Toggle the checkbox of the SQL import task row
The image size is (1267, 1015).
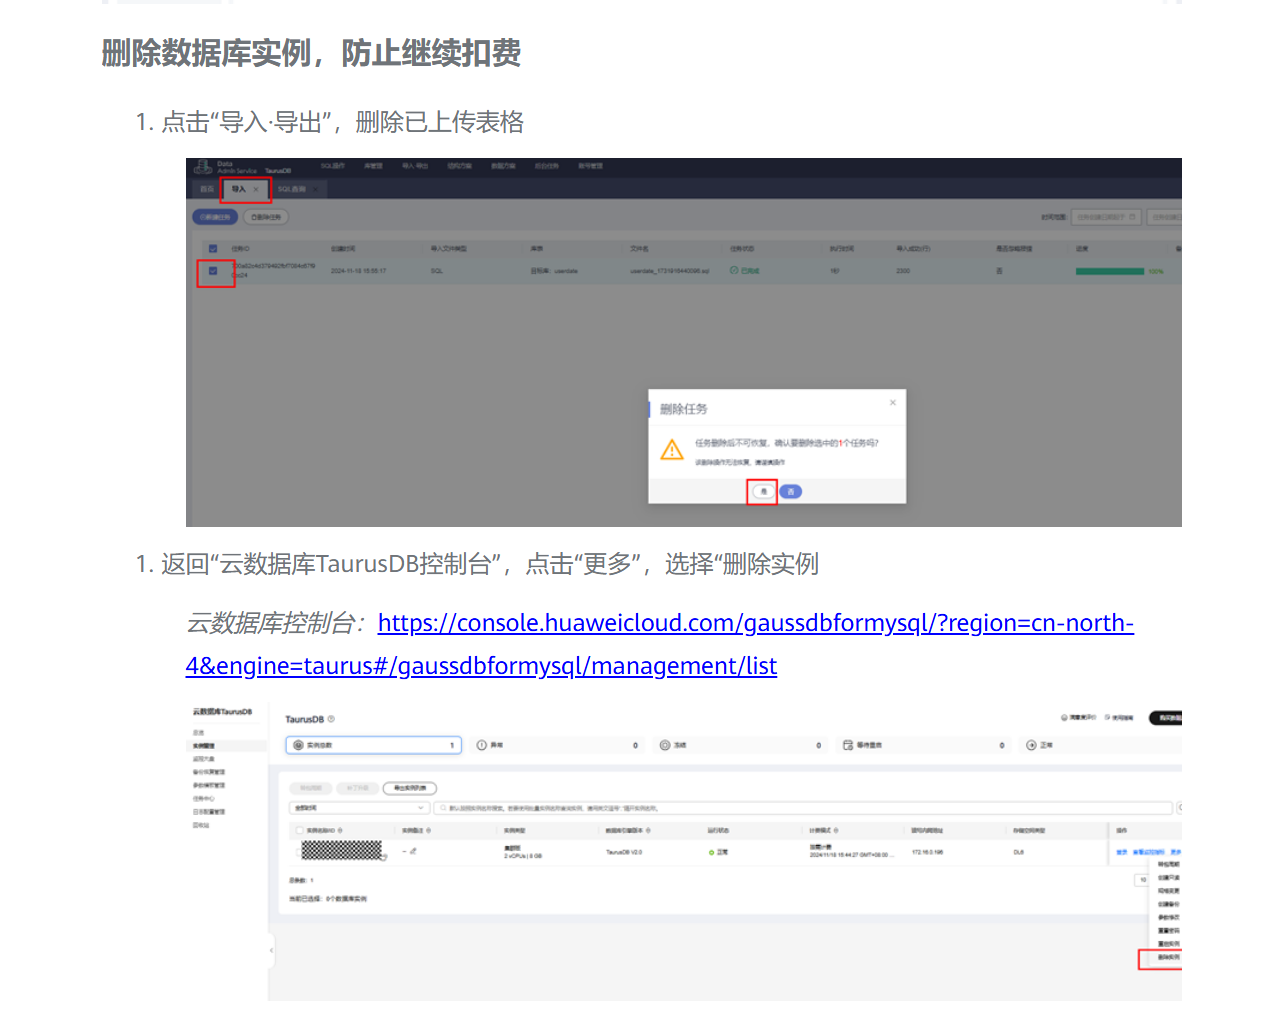point(213,271)
